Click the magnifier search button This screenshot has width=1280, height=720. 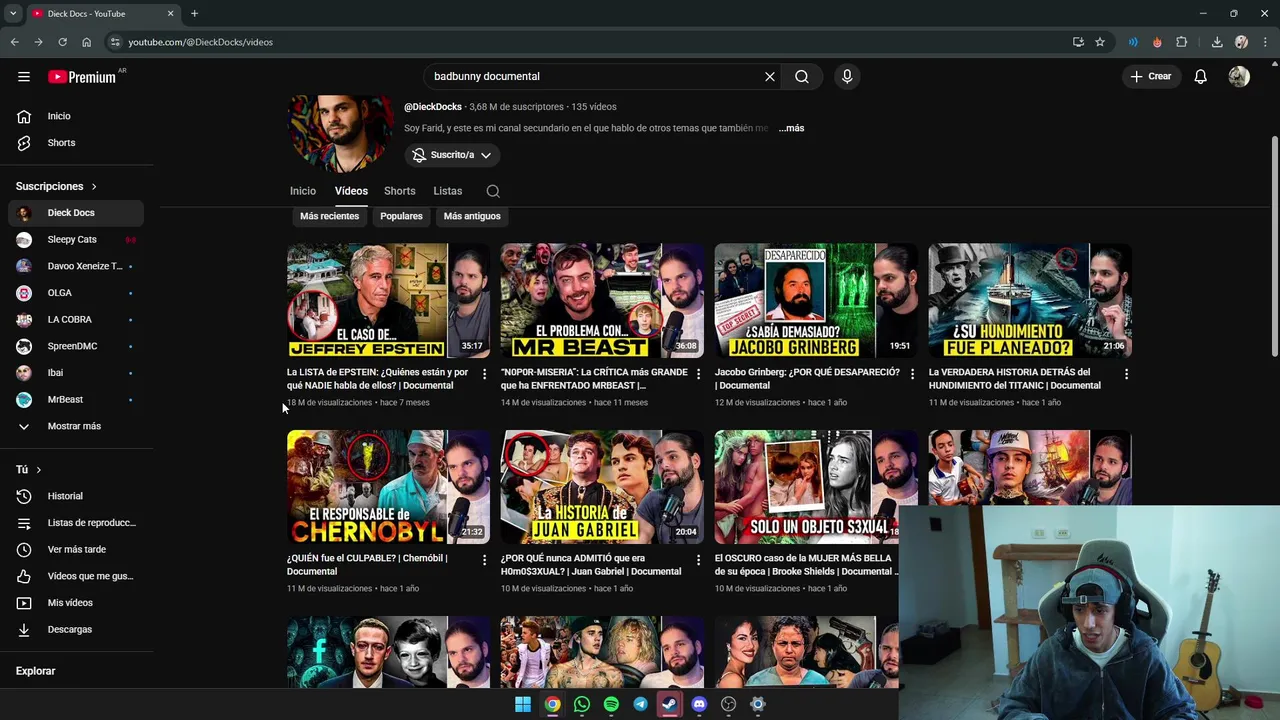coord(802,76)
